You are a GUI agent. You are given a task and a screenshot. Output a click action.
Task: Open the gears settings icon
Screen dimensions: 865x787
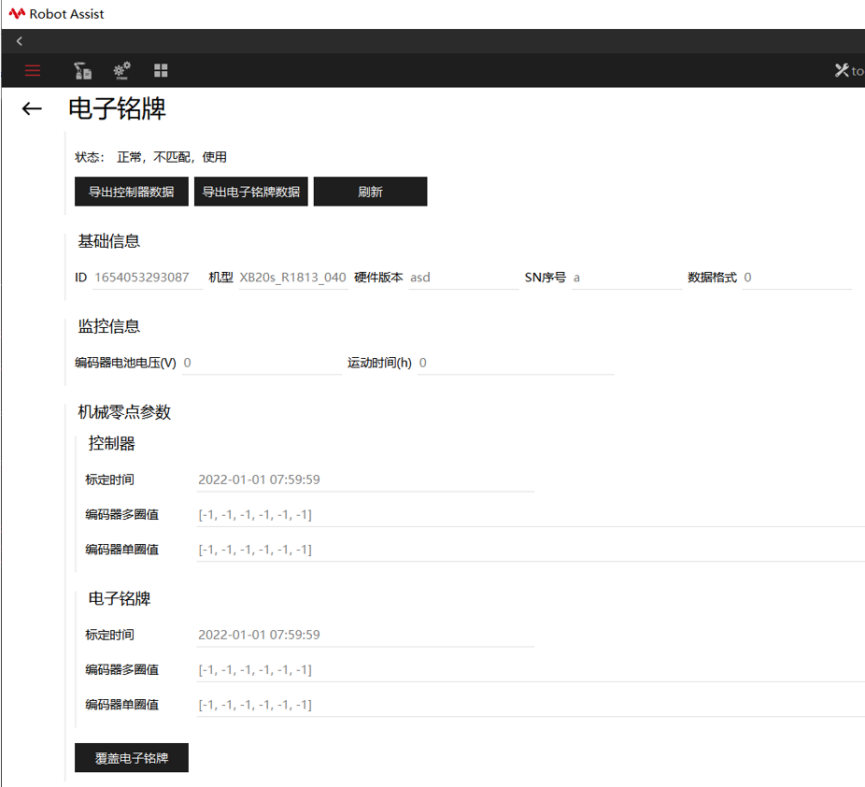pos(121,71)
